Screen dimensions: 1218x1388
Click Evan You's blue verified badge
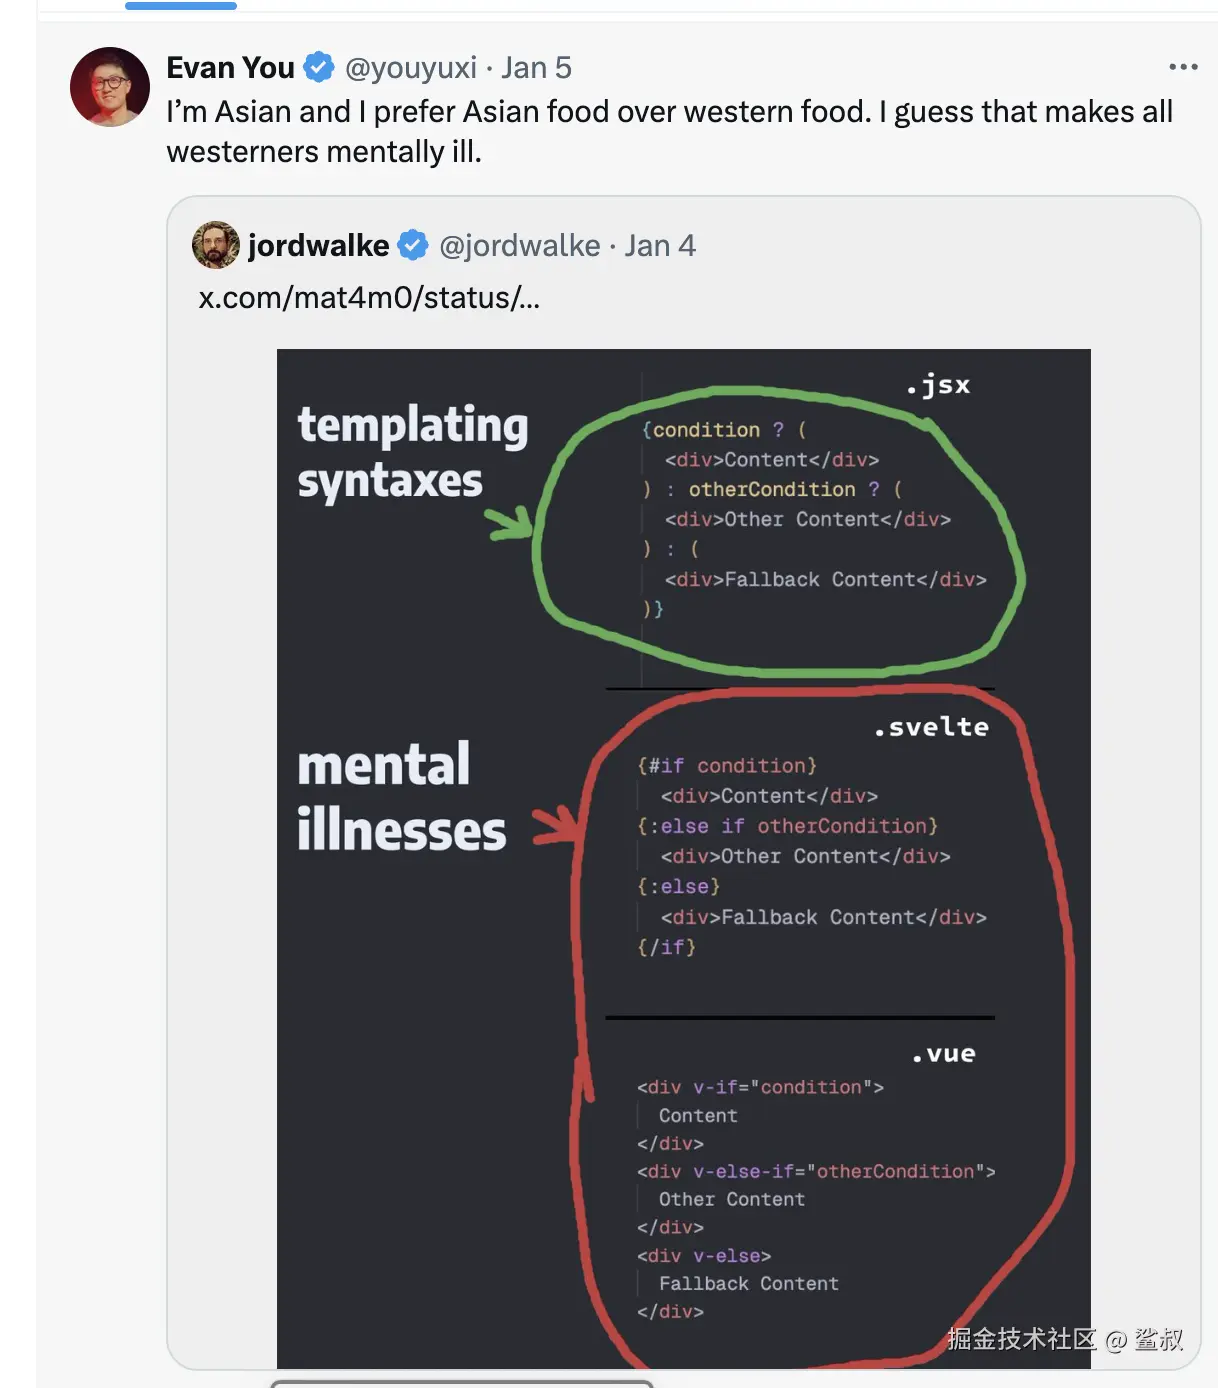319,67
